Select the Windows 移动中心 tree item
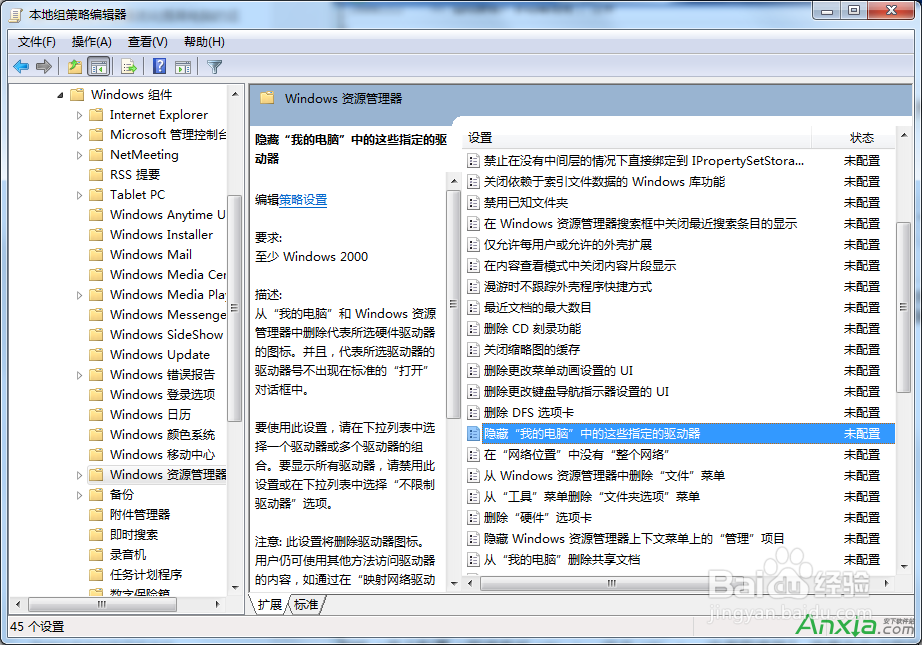The height and width of the screenshot is (645, 922). point(162,454)
